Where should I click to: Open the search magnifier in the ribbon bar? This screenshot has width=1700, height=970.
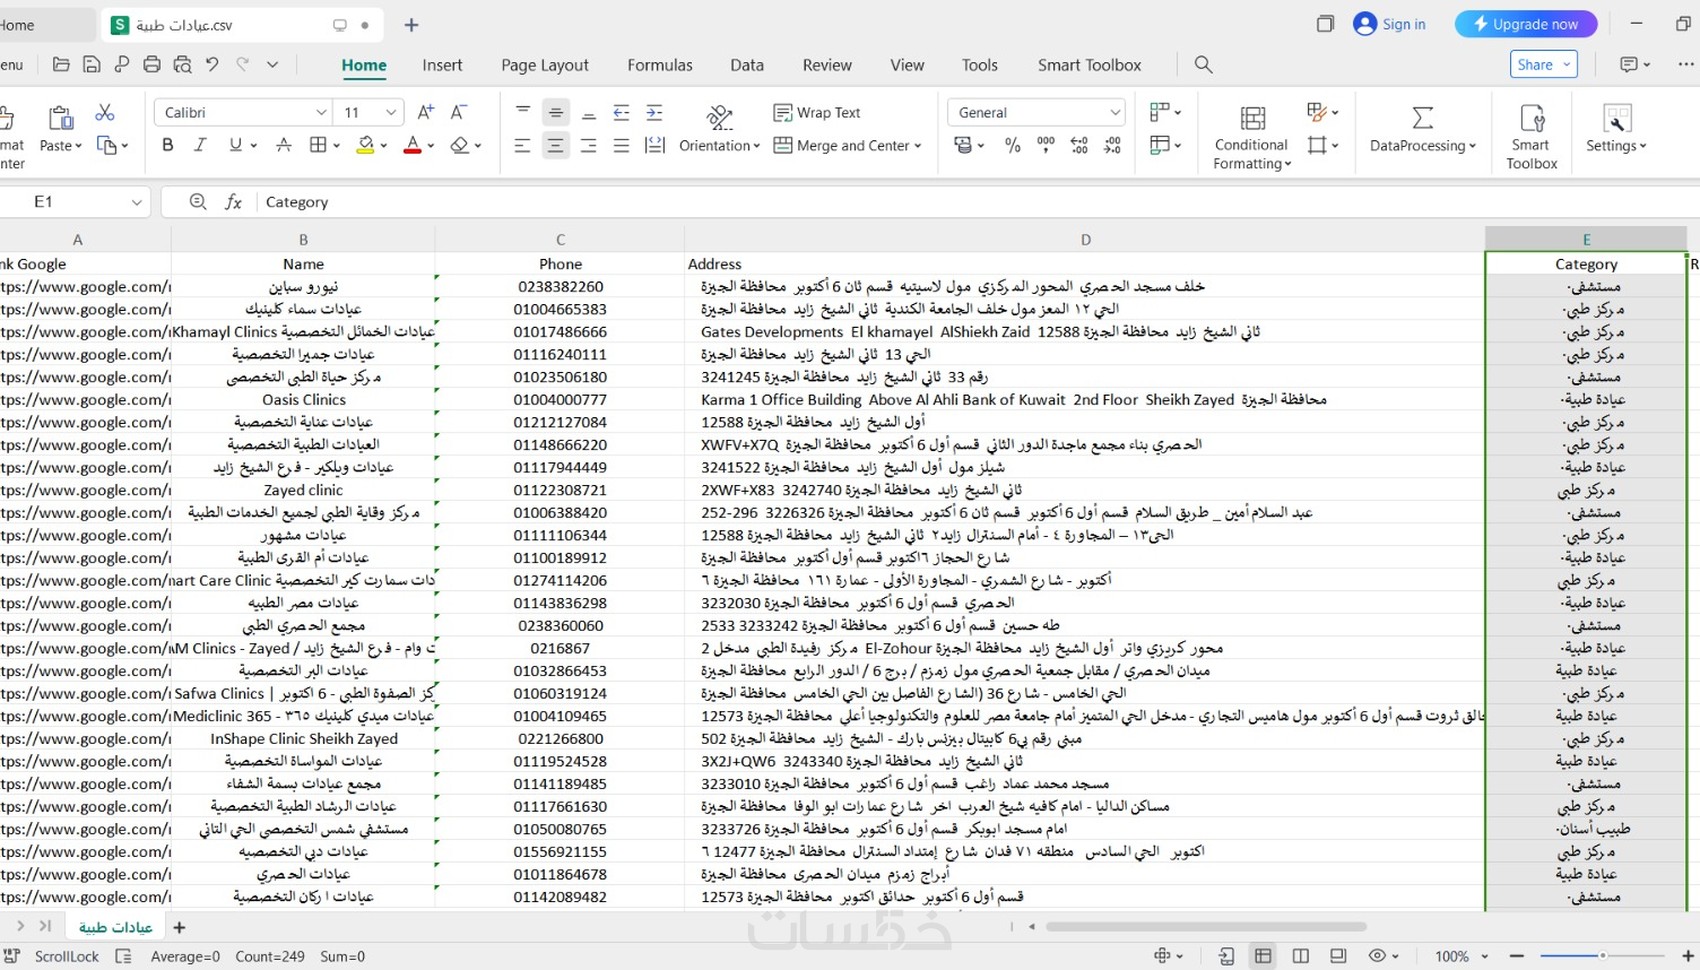click(1203, 65)
